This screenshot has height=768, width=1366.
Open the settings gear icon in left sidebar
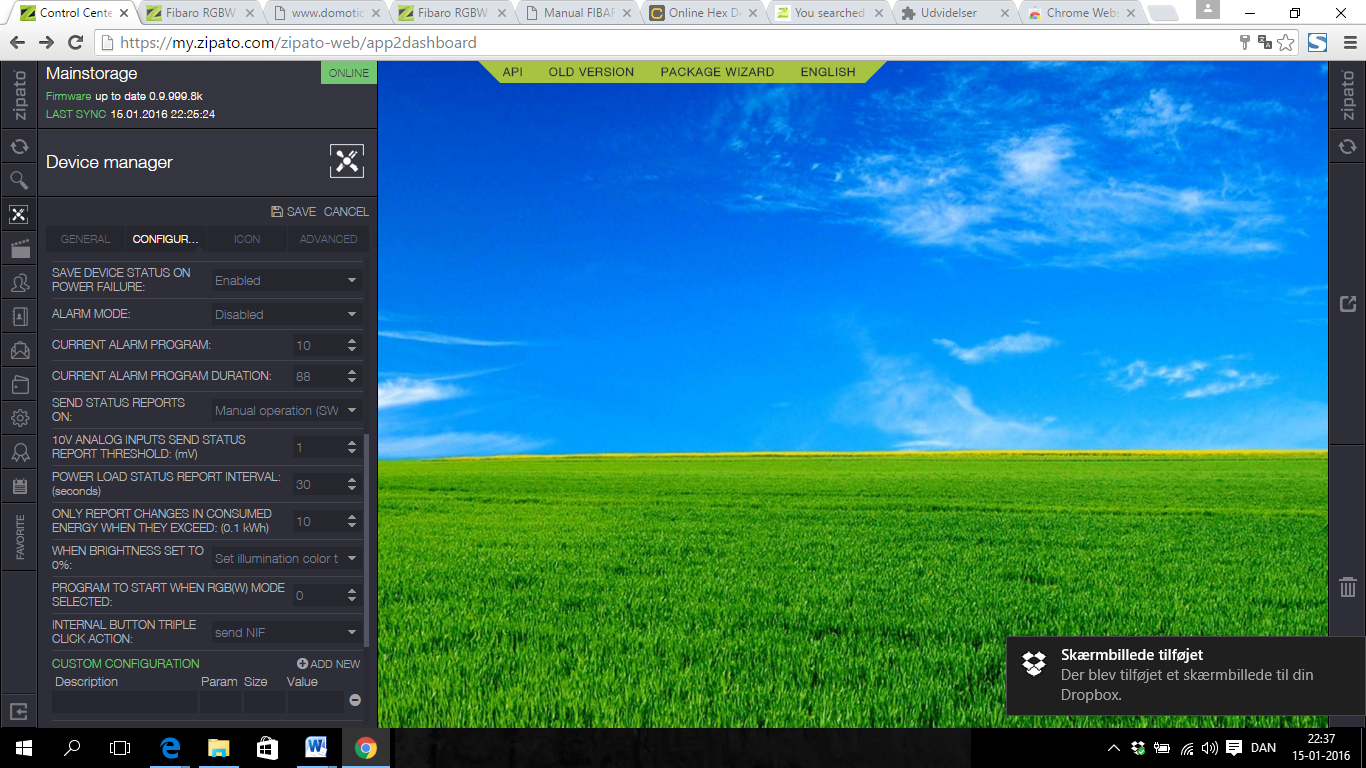coord(19,418)
